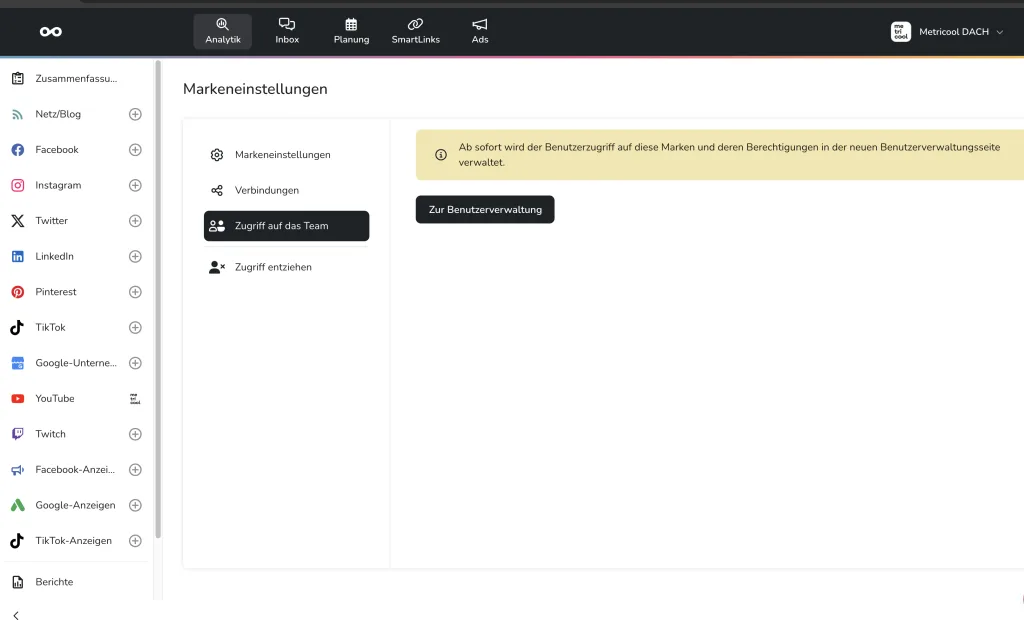The height and width of the screenshot is (631, 1024).
Task: Open Zugriff entziehen settings
Action: click(x=273, y=267)
